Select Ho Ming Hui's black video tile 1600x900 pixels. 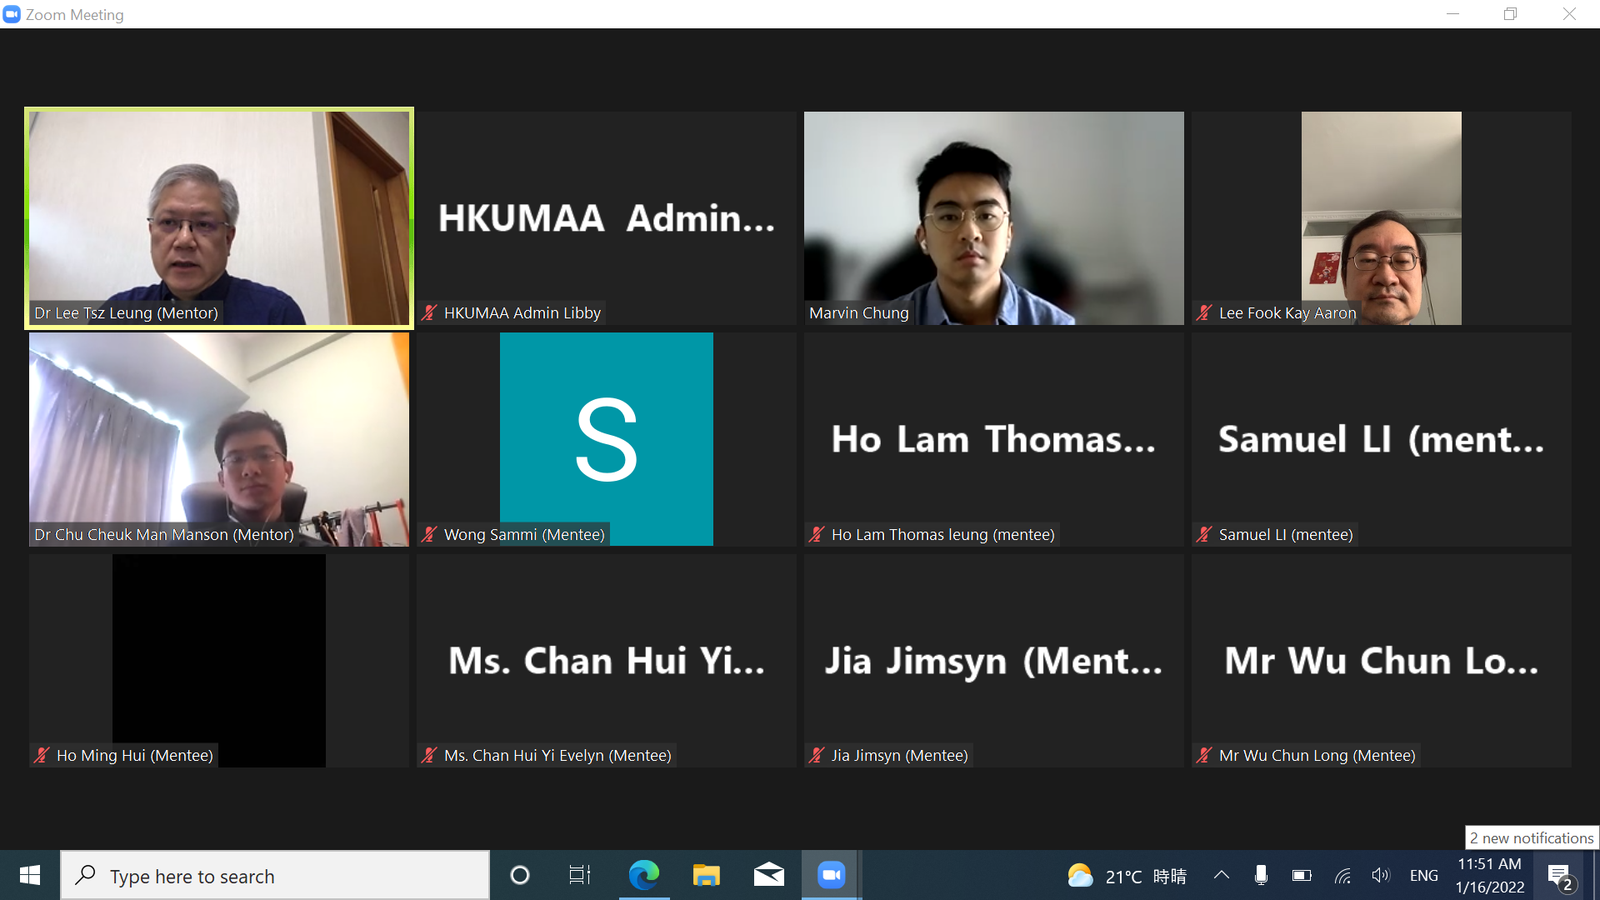pyautogui.click(x=219, y=661)
